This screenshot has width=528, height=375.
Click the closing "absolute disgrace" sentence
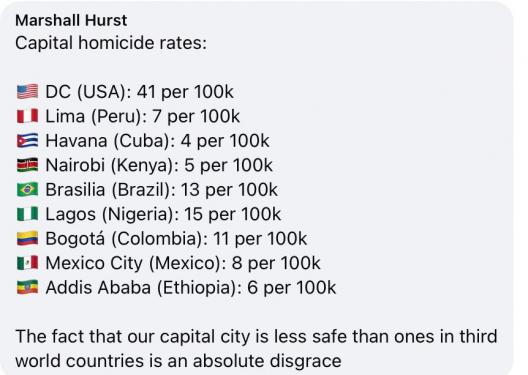[x=256, y=349]
